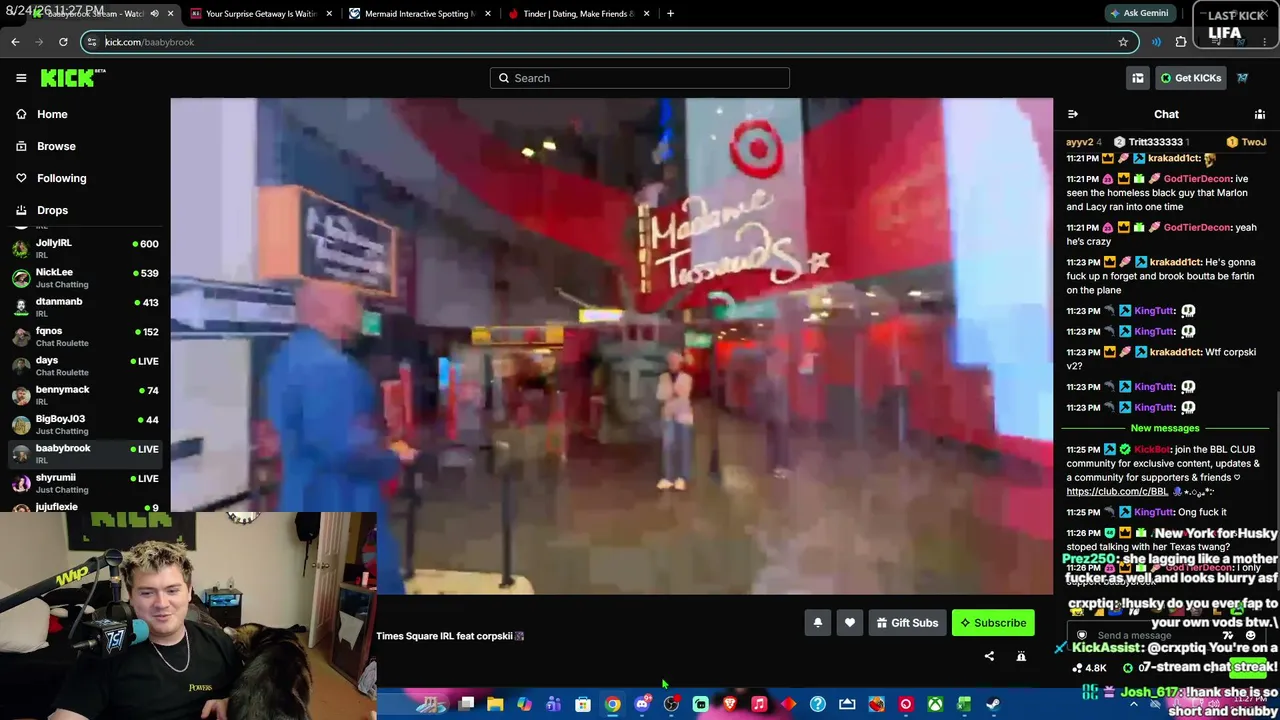Click the Kick search field
The height and width of the screenshot is (720, 1280).
pyautogui.click(x=640, y=78)
